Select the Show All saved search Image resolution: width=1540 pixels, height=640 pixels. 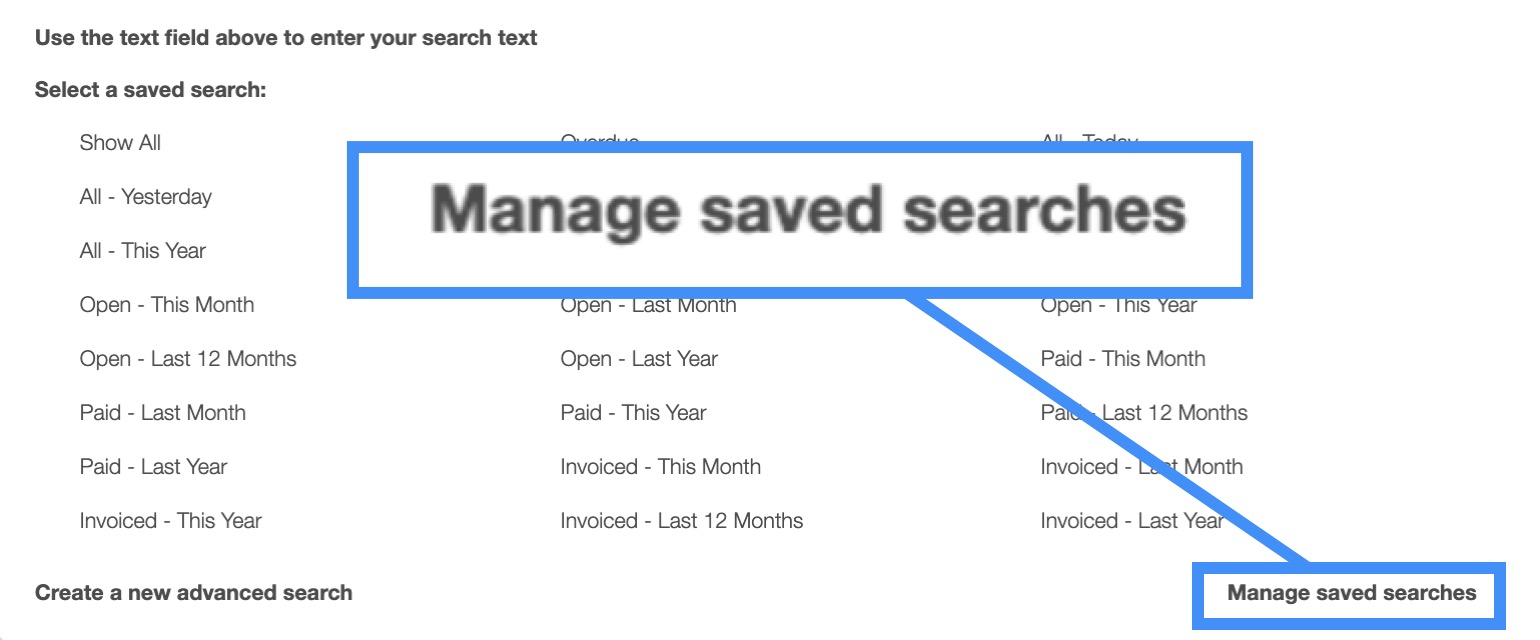click(x=120, y=143)
